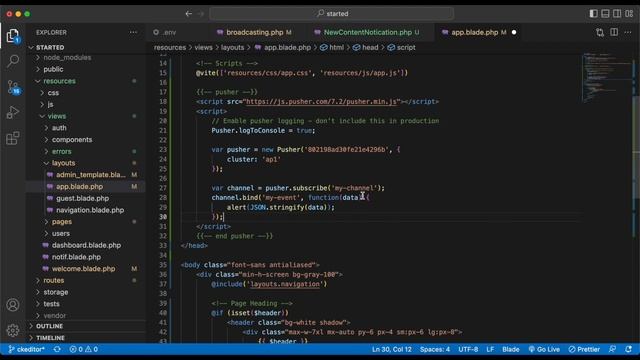The image size is (640, 360).
Task: Open changes compare icon in editor toolbar
Action: [x=600, y=32]
